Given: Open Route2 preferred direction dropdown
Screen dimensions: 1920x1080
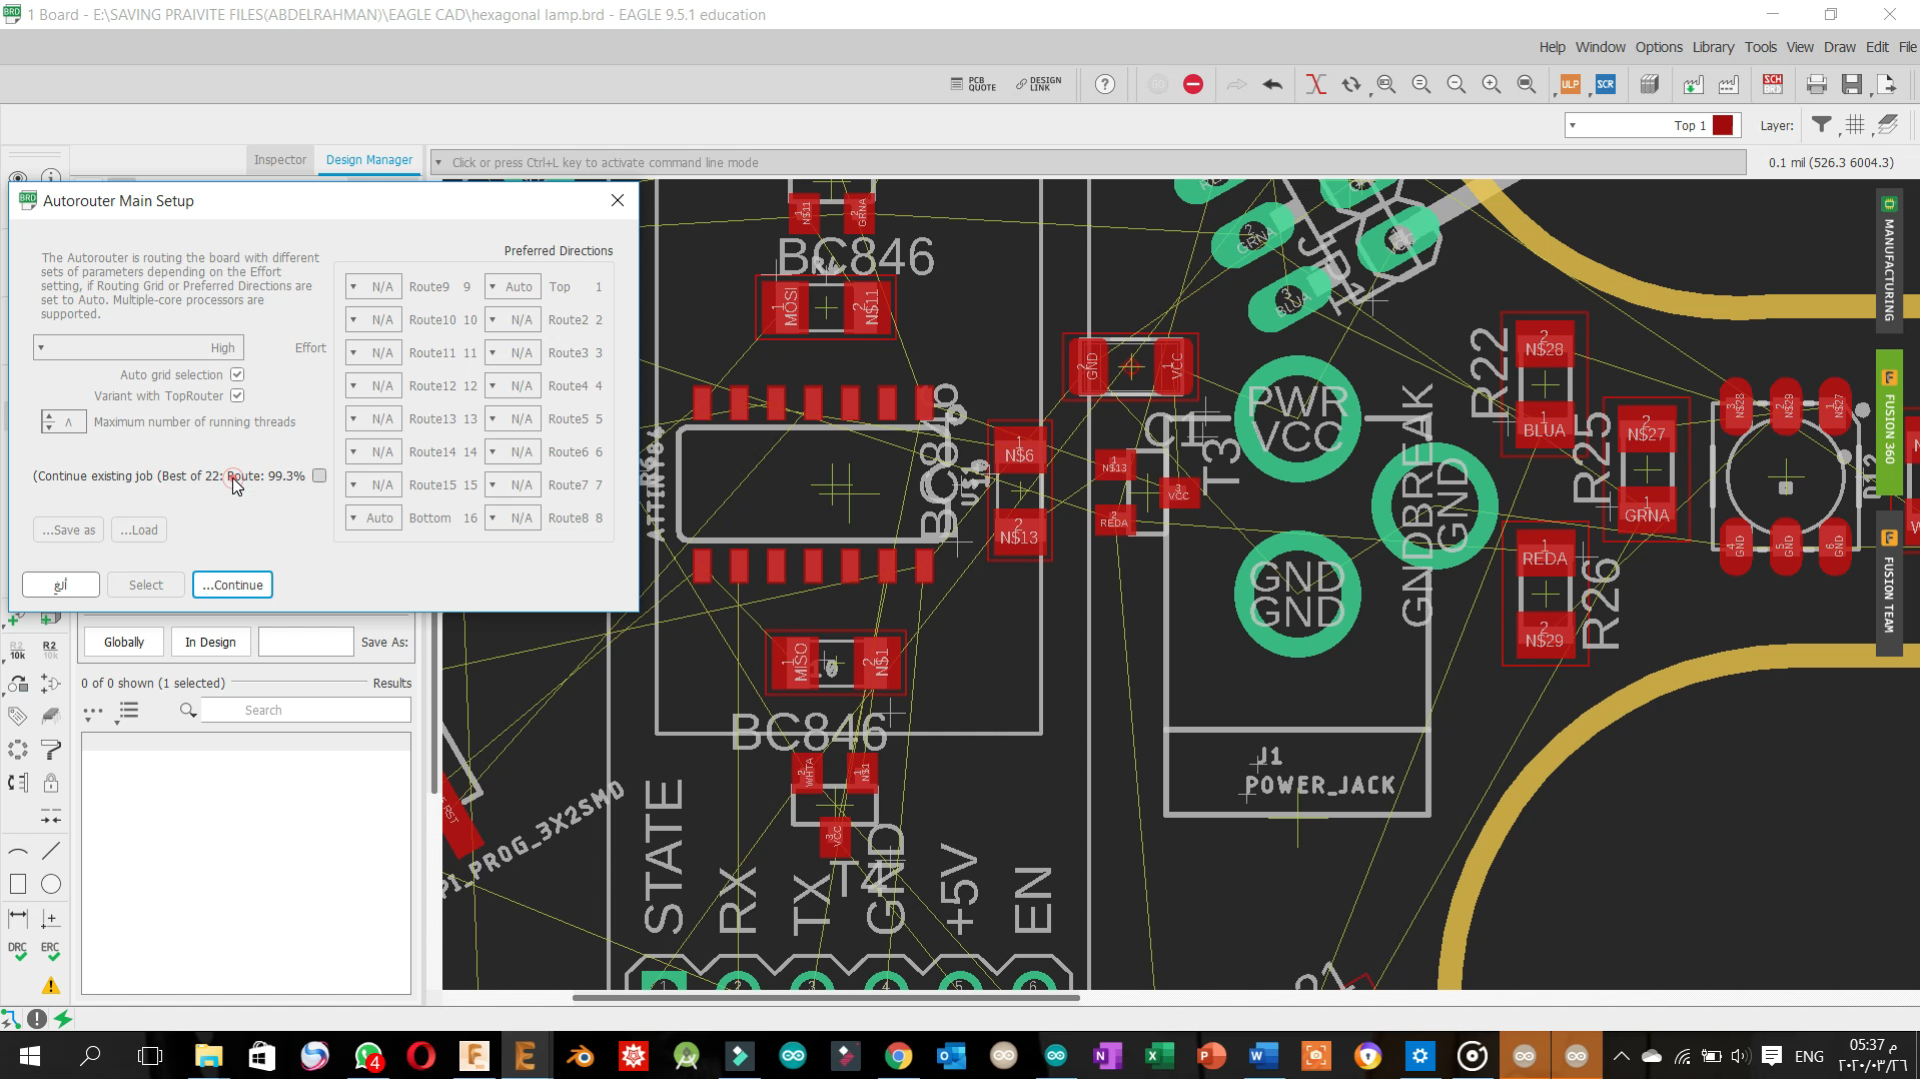Looking at the screenshot, I should (512, 319).
